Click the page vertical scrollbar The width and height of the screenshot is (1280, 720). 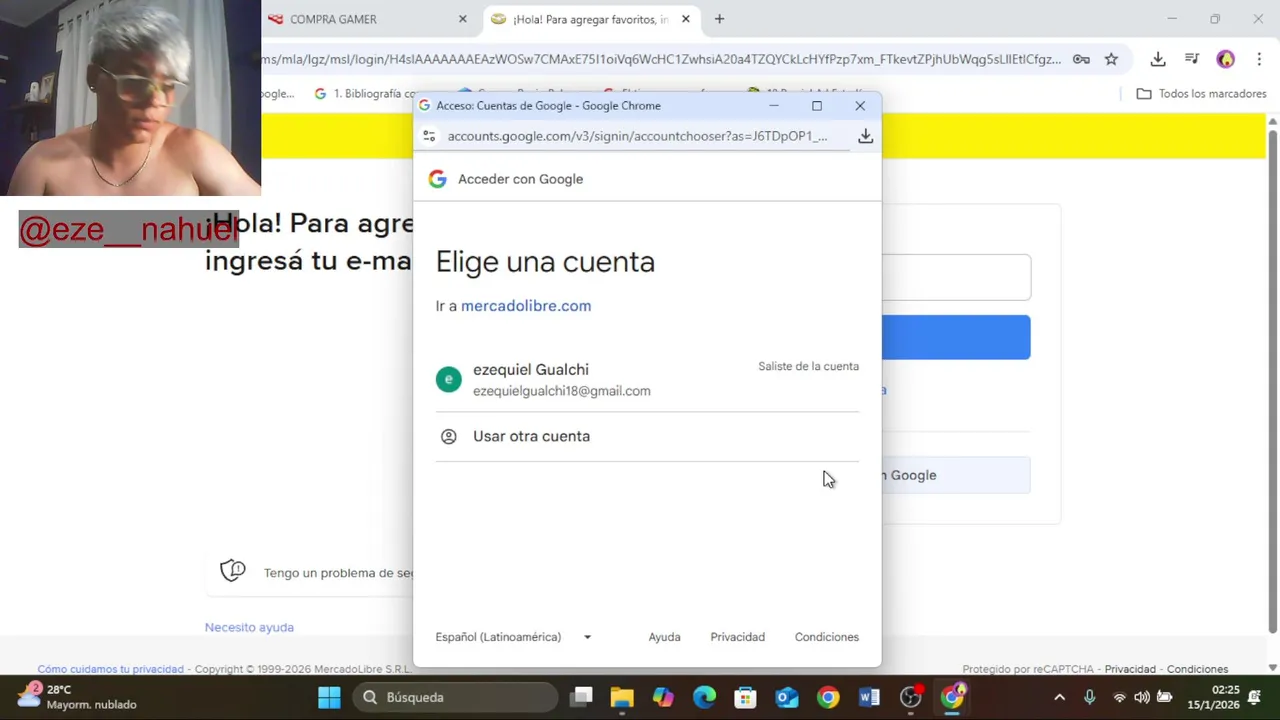1273,380
